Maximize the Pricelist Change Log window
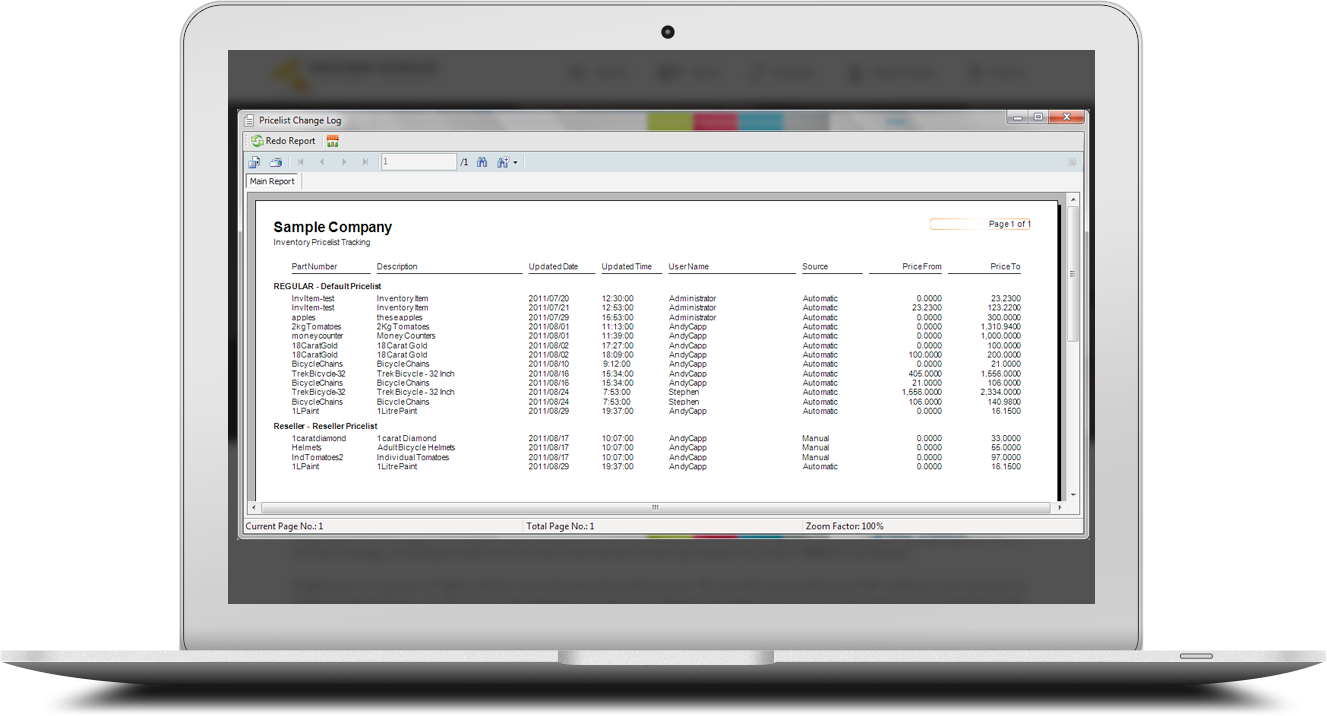1327x716 pixels. coord(1038,118)
